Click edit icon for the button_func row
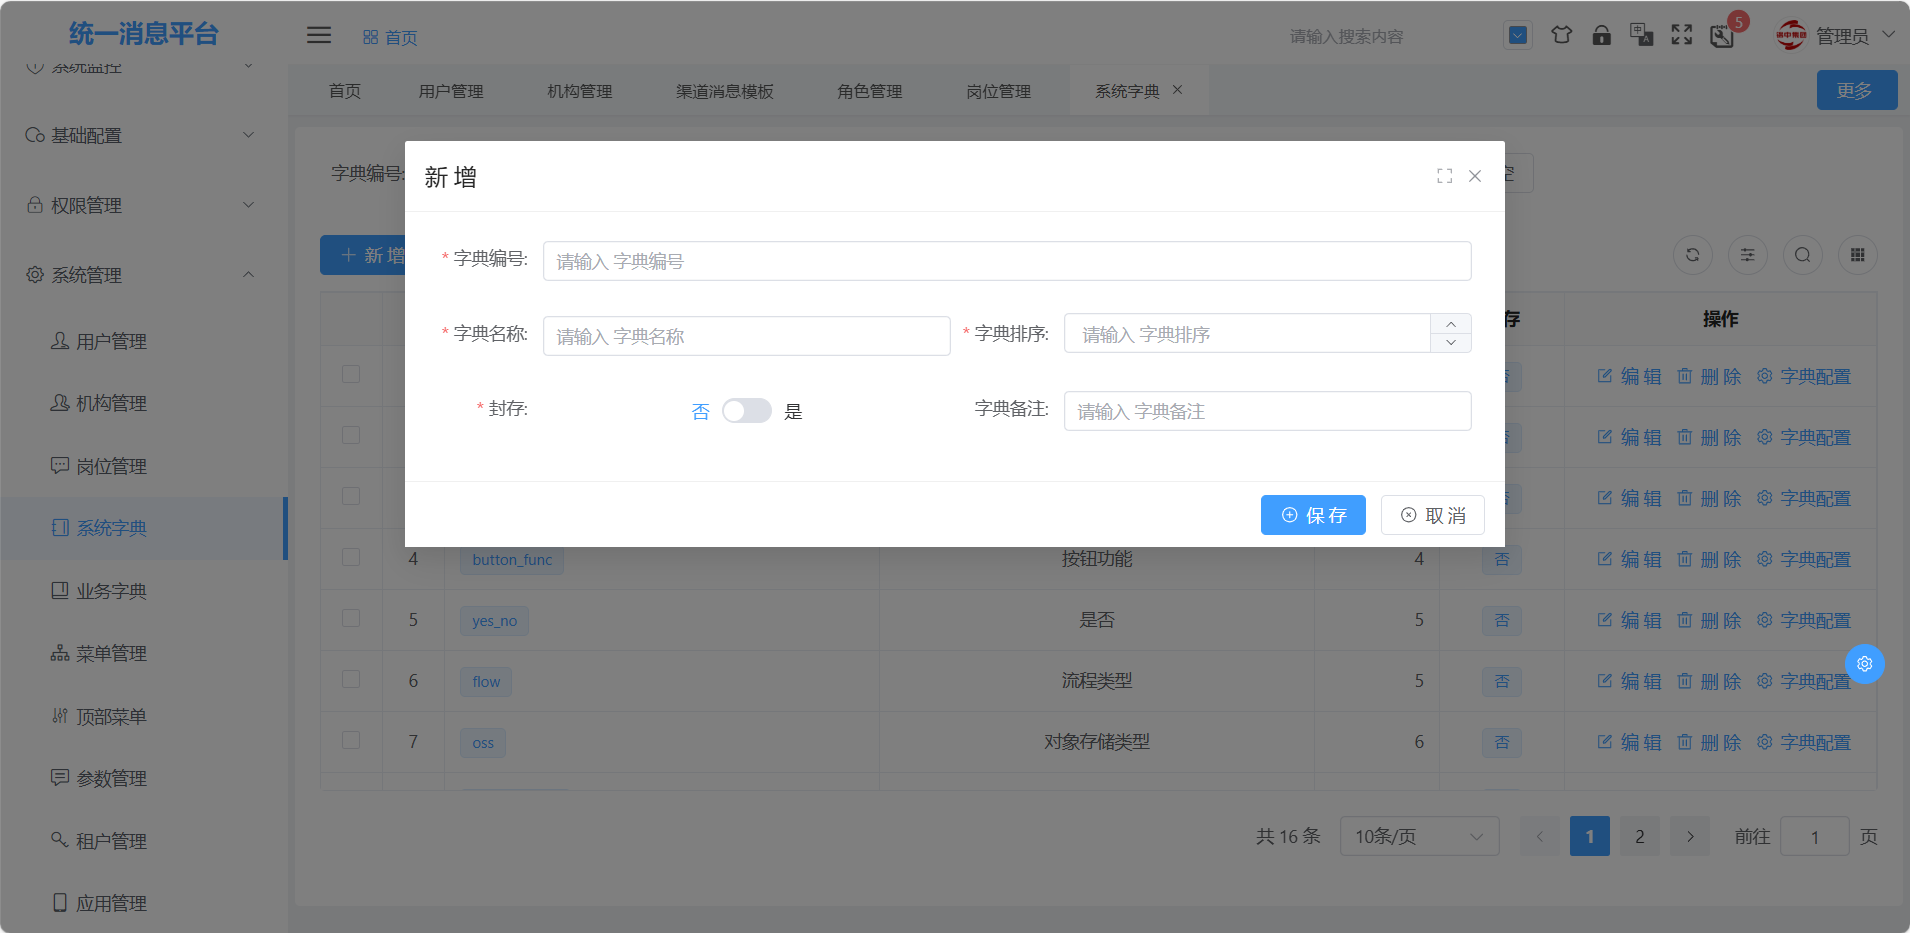 (1605, 559)
